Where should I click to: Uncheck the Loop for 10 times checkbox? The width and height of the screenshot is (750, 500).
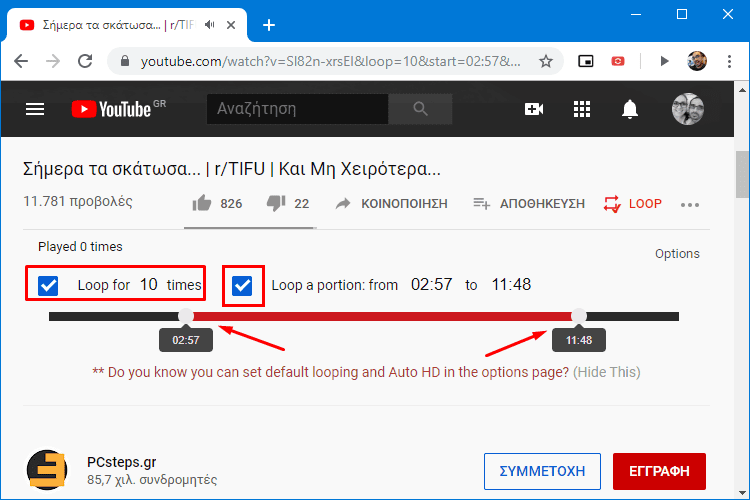tap(48, 286)
